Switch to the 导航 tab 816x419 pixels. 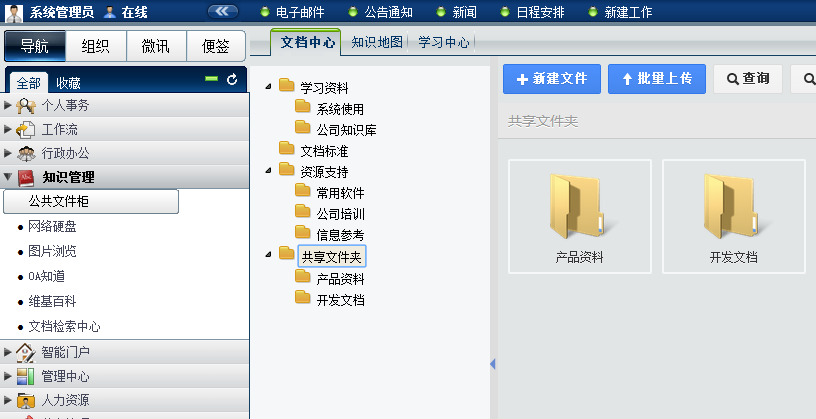point(35,46)
